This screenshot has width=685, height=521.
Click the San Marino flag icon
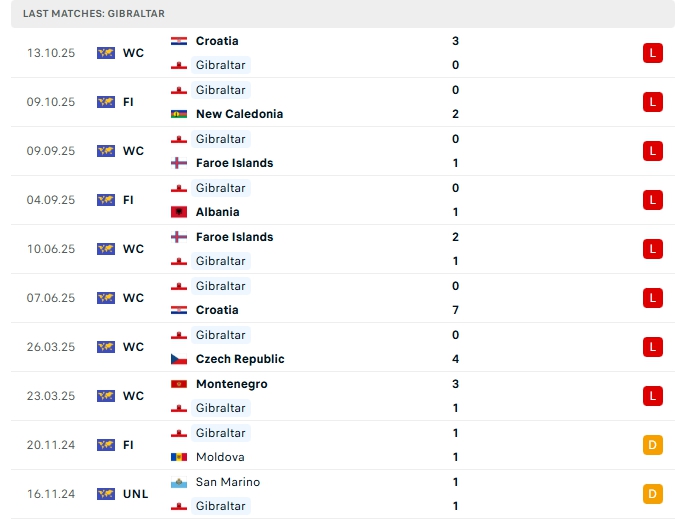pyautogui.click(x=179, y=482)
